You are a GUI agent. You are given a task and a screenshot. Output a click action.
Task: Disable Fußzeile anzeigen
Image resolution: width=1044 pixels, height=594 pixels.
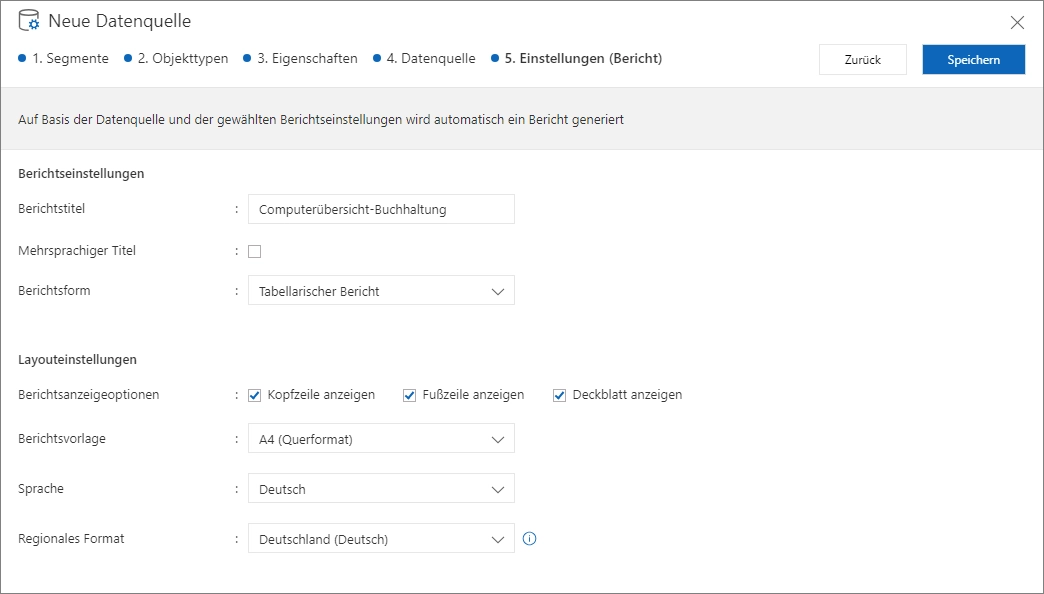[409, 394]
